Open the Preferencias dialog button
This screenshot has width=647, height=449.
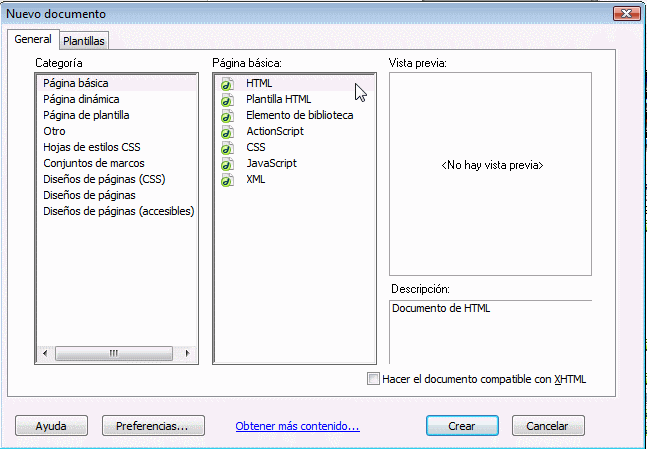point(152,426)
